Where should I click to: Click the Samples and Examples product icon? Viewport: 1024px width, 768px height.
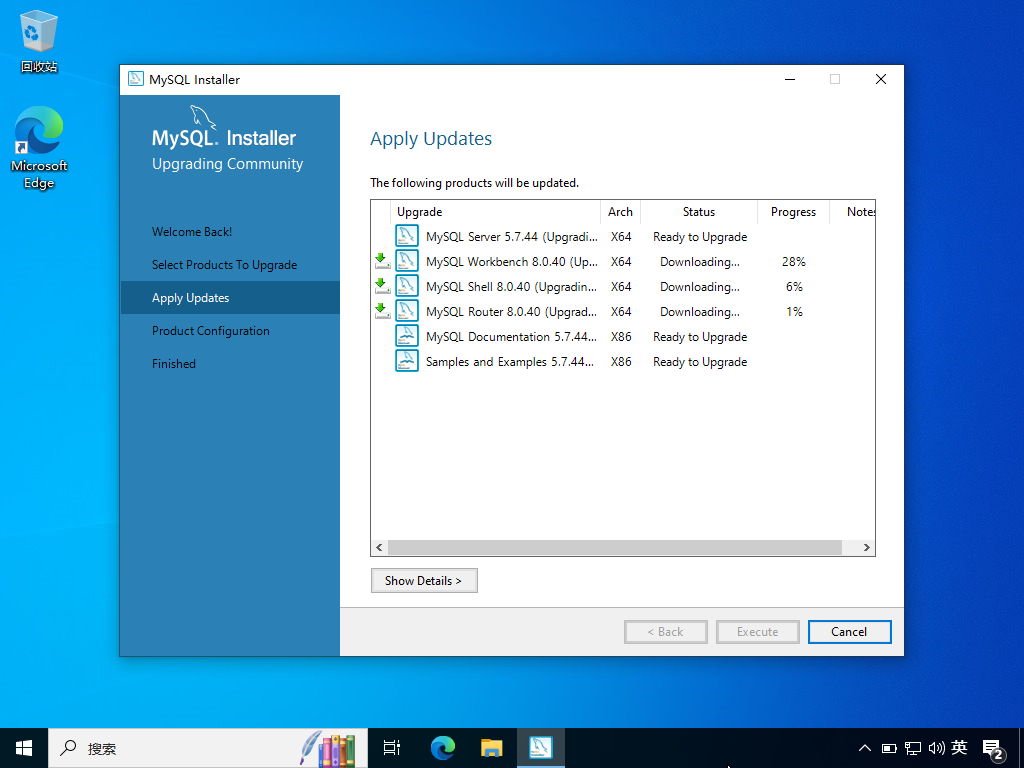click(407, 362)
